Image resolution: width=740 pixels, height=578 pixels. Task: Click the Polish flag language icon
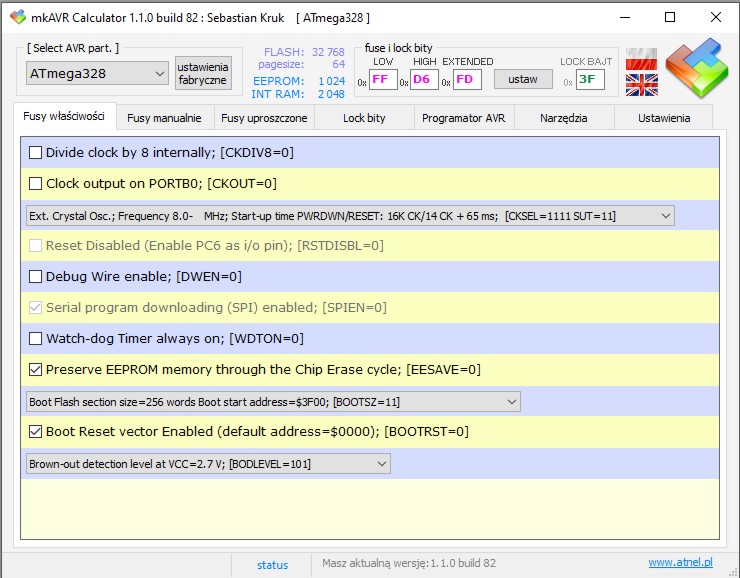pyautogui.click(x=641, y=60)
